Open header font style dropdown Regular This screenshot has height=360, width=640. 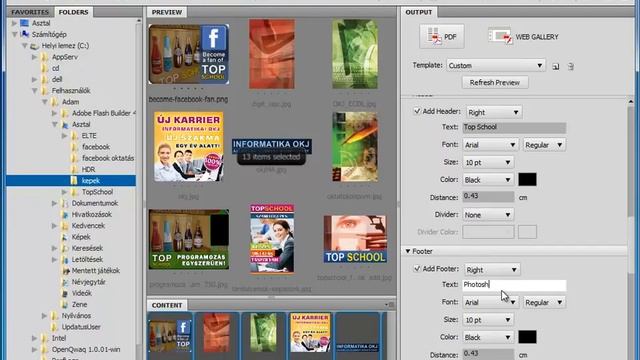pyautogui.click(x=544, y=145)
